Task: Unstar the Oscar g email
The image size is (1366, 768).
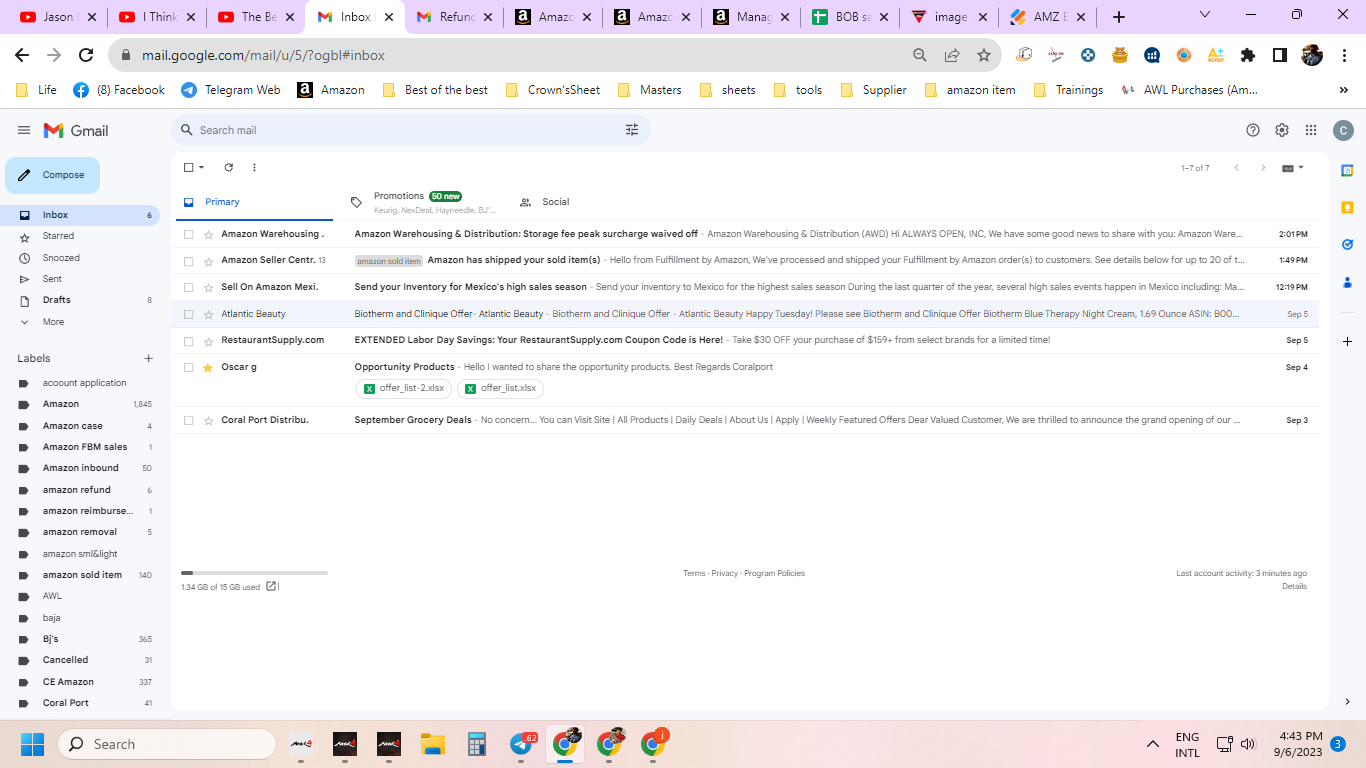Action: click(208, 367)
